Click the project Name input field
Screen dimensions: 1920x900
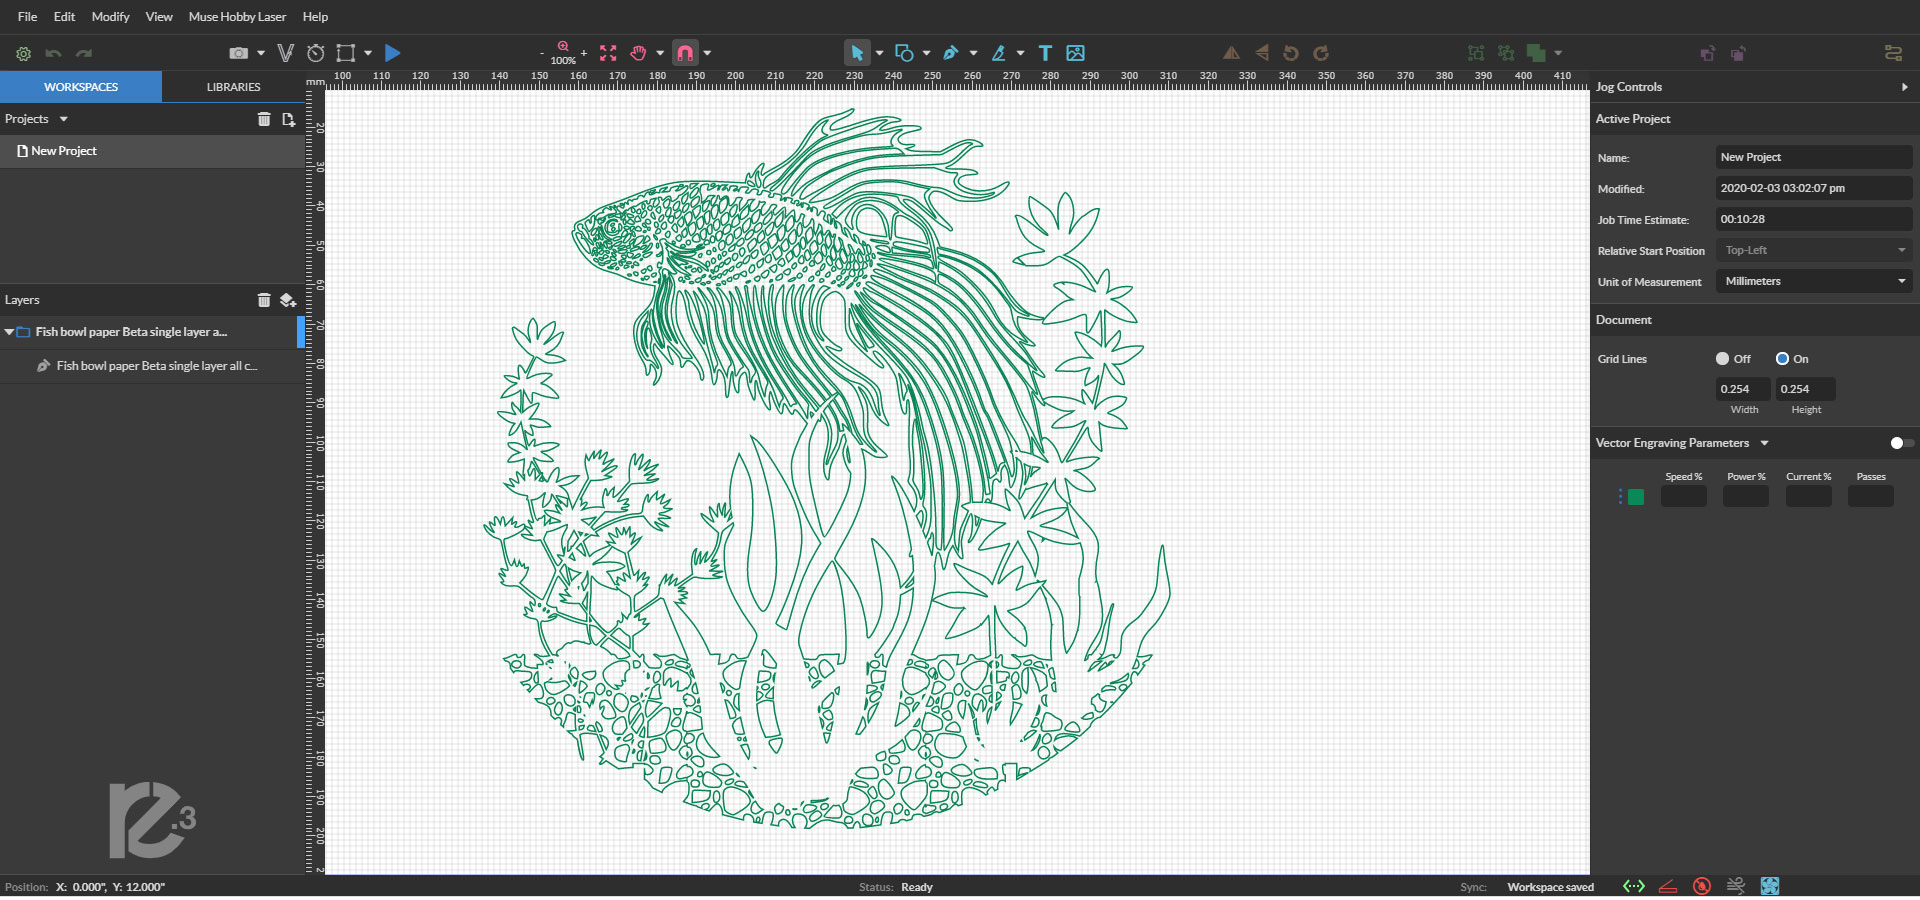(1813, 157)
